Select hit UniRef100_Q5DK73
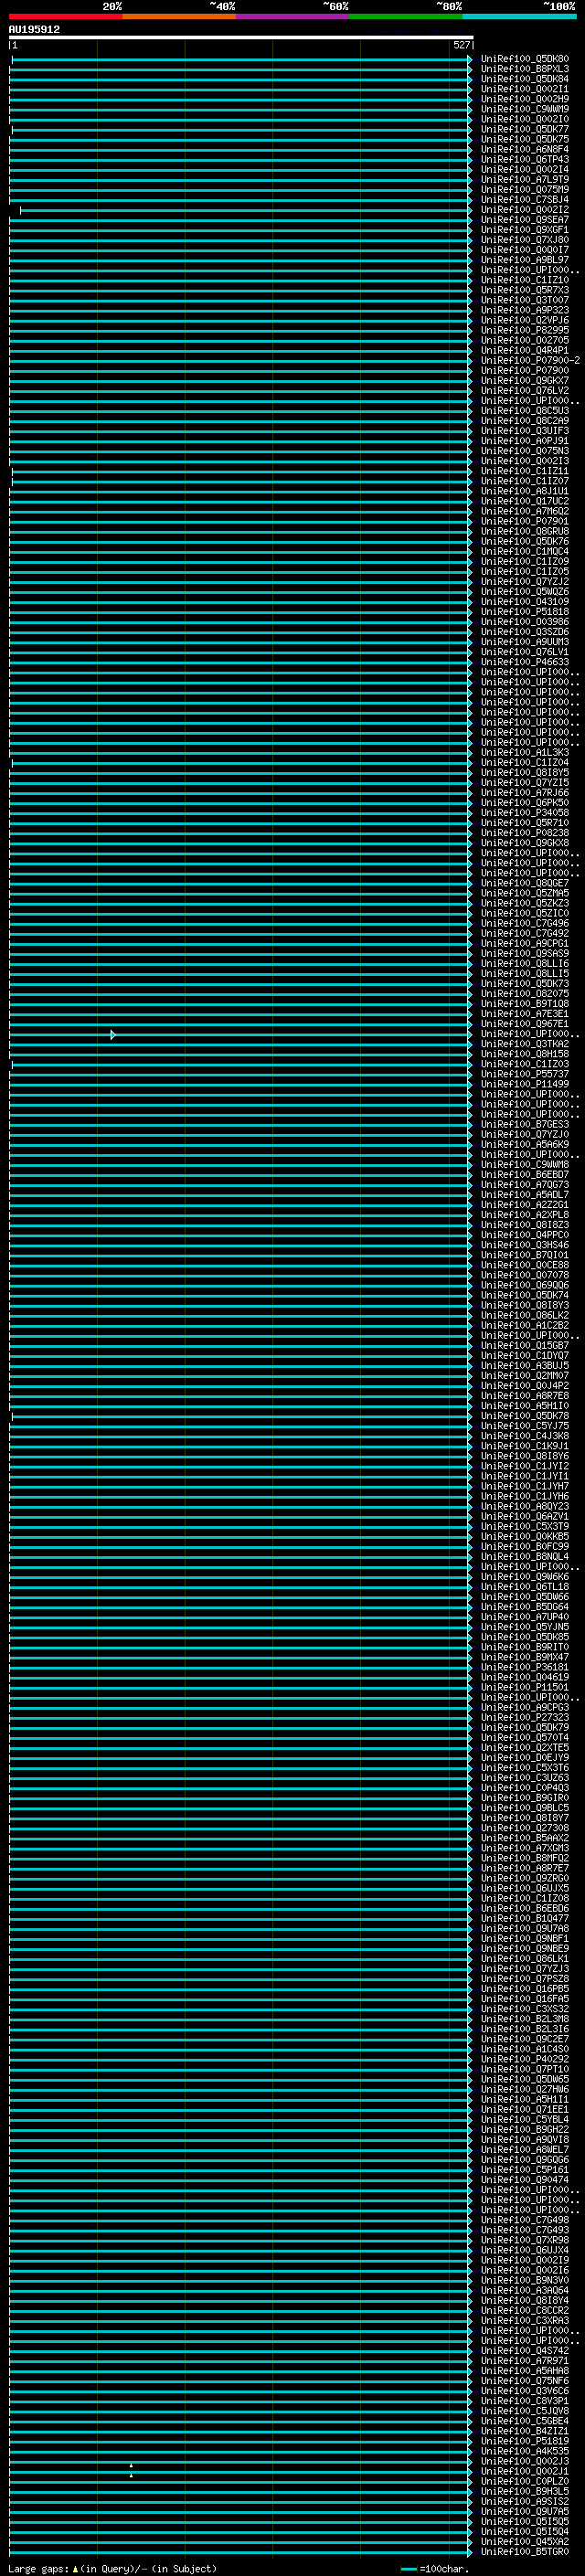The height and width of the screenshot is (2576, 585). pyautogui.click(x=524, y=984)
